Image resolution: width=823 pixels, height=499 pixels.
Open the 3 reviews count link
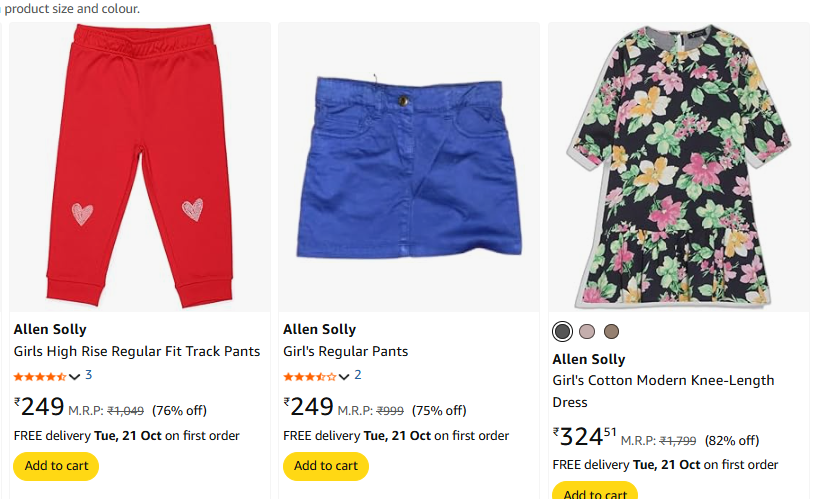(88, 376)
